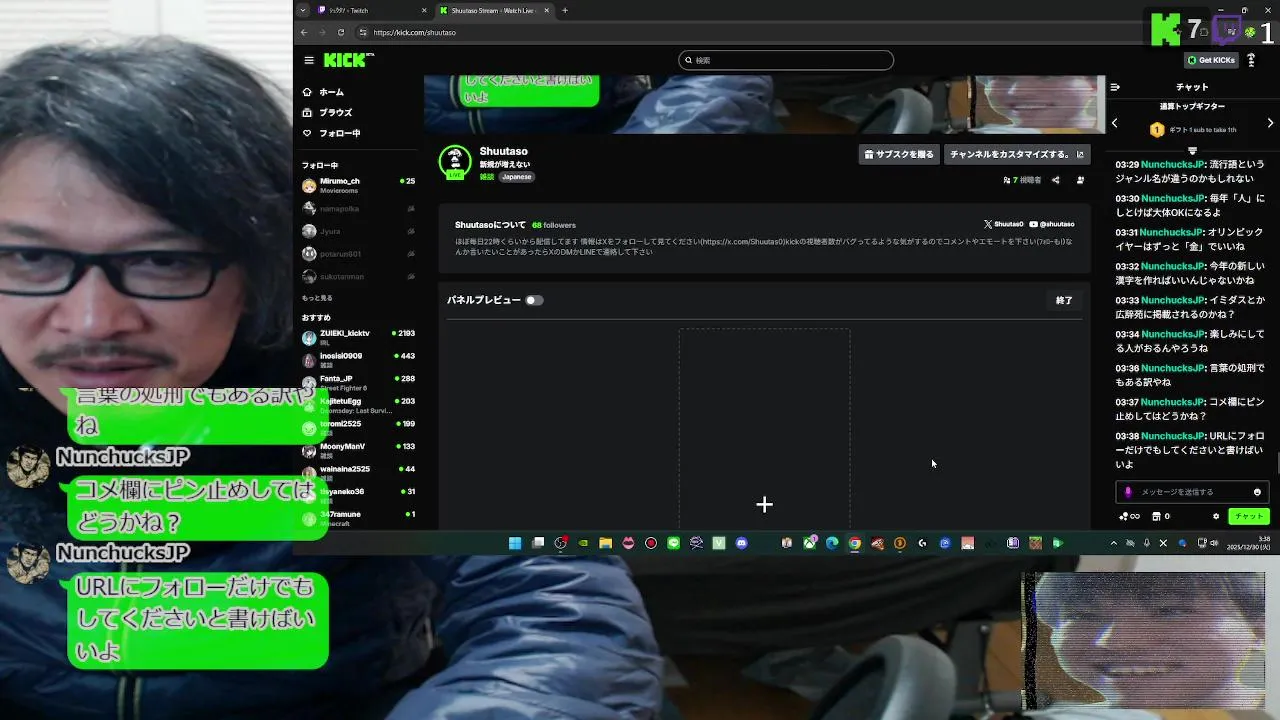
Task: Click the purple chat identity icon
Action: pyautogui.click(x=1129, y=492)
